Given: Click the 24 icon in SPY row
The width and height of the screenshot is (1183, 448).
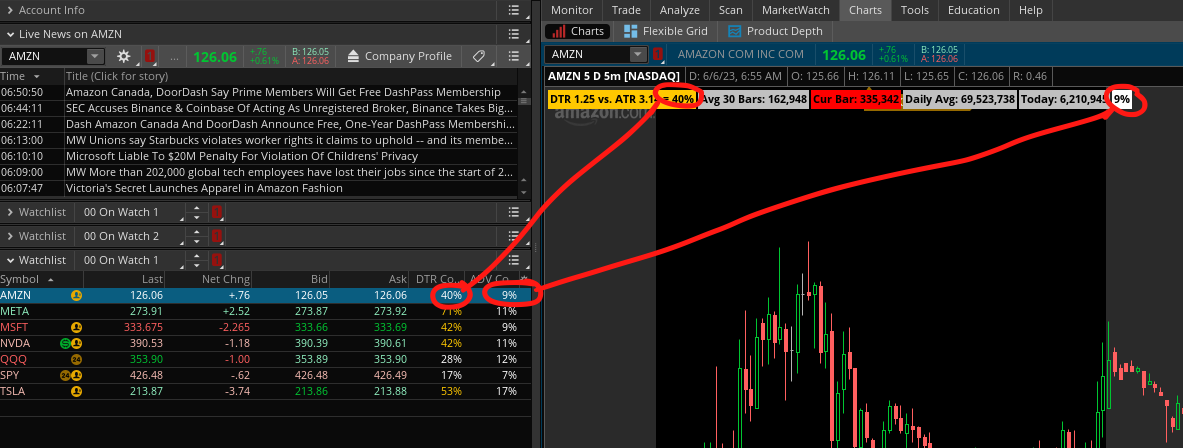Looking at the screenshot, I should pos(66,375).
